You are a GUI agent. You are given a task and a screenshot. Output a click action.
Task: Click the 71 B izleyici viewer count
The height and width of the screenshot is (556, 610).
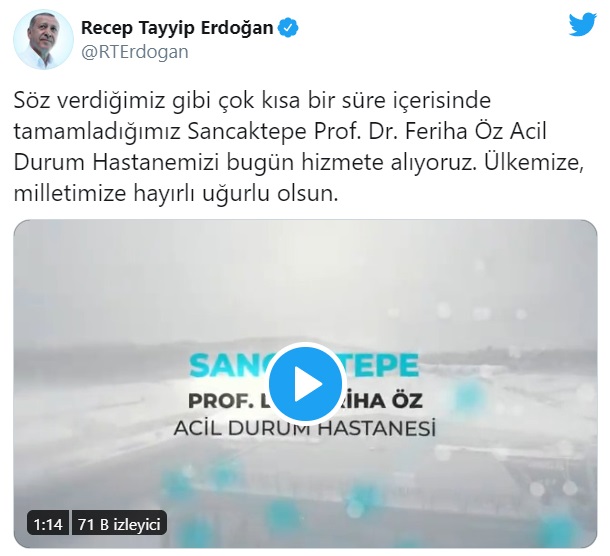coord(119,524)
